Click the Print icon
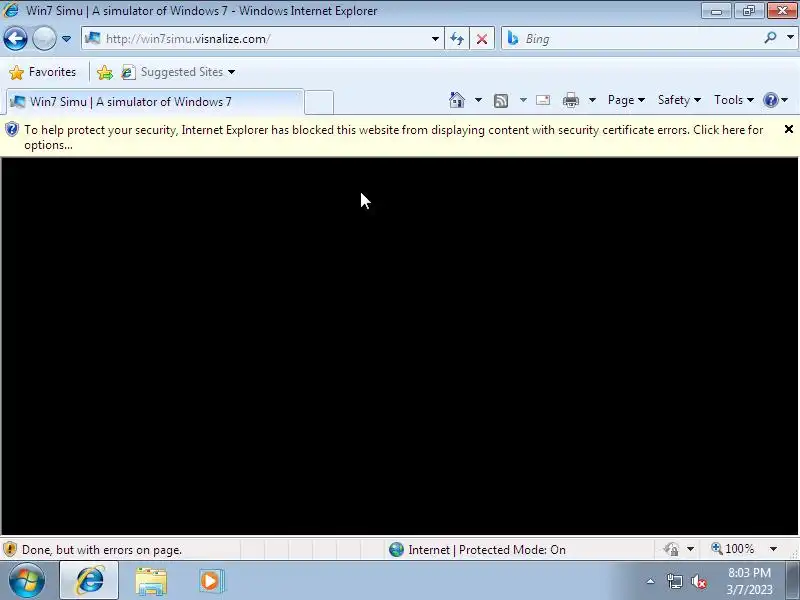The width and height of the screenshot is (800, 600). pyautogui.click(x=570, y=100)
